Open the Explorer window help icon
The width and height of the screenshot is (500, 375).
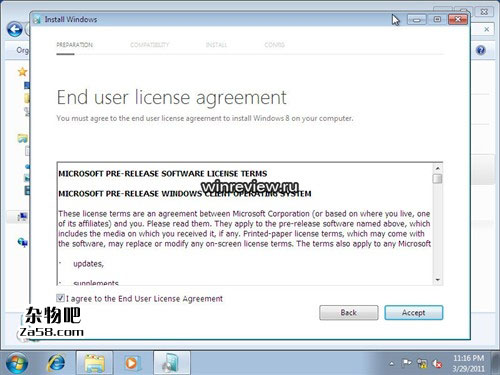coord(481,50)
